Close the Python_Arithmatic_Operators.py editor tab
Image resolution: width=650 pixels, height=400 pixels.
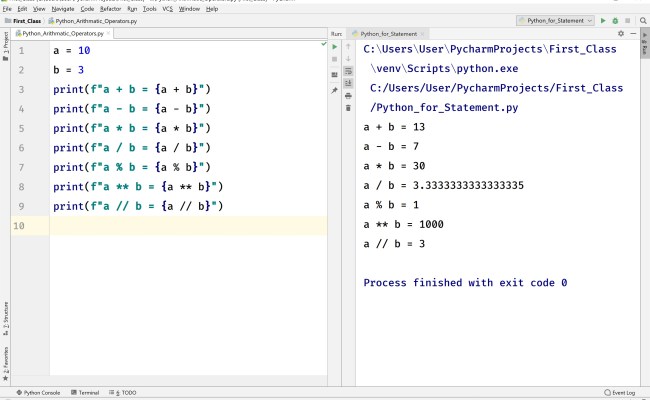[109, 33]
